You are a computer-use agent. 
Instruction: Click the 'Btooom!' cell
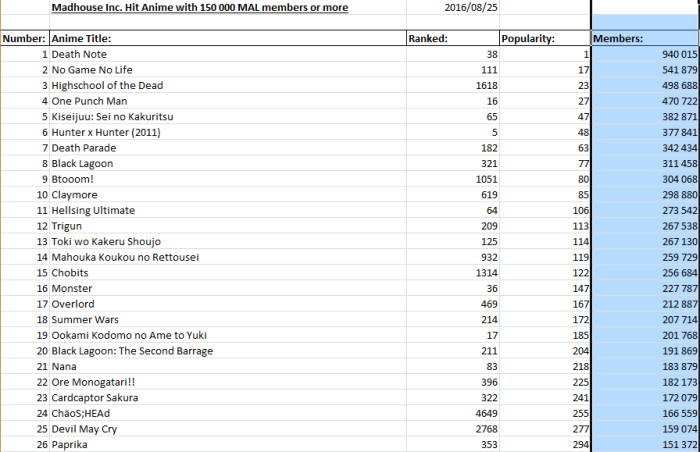tap(228, 179)
